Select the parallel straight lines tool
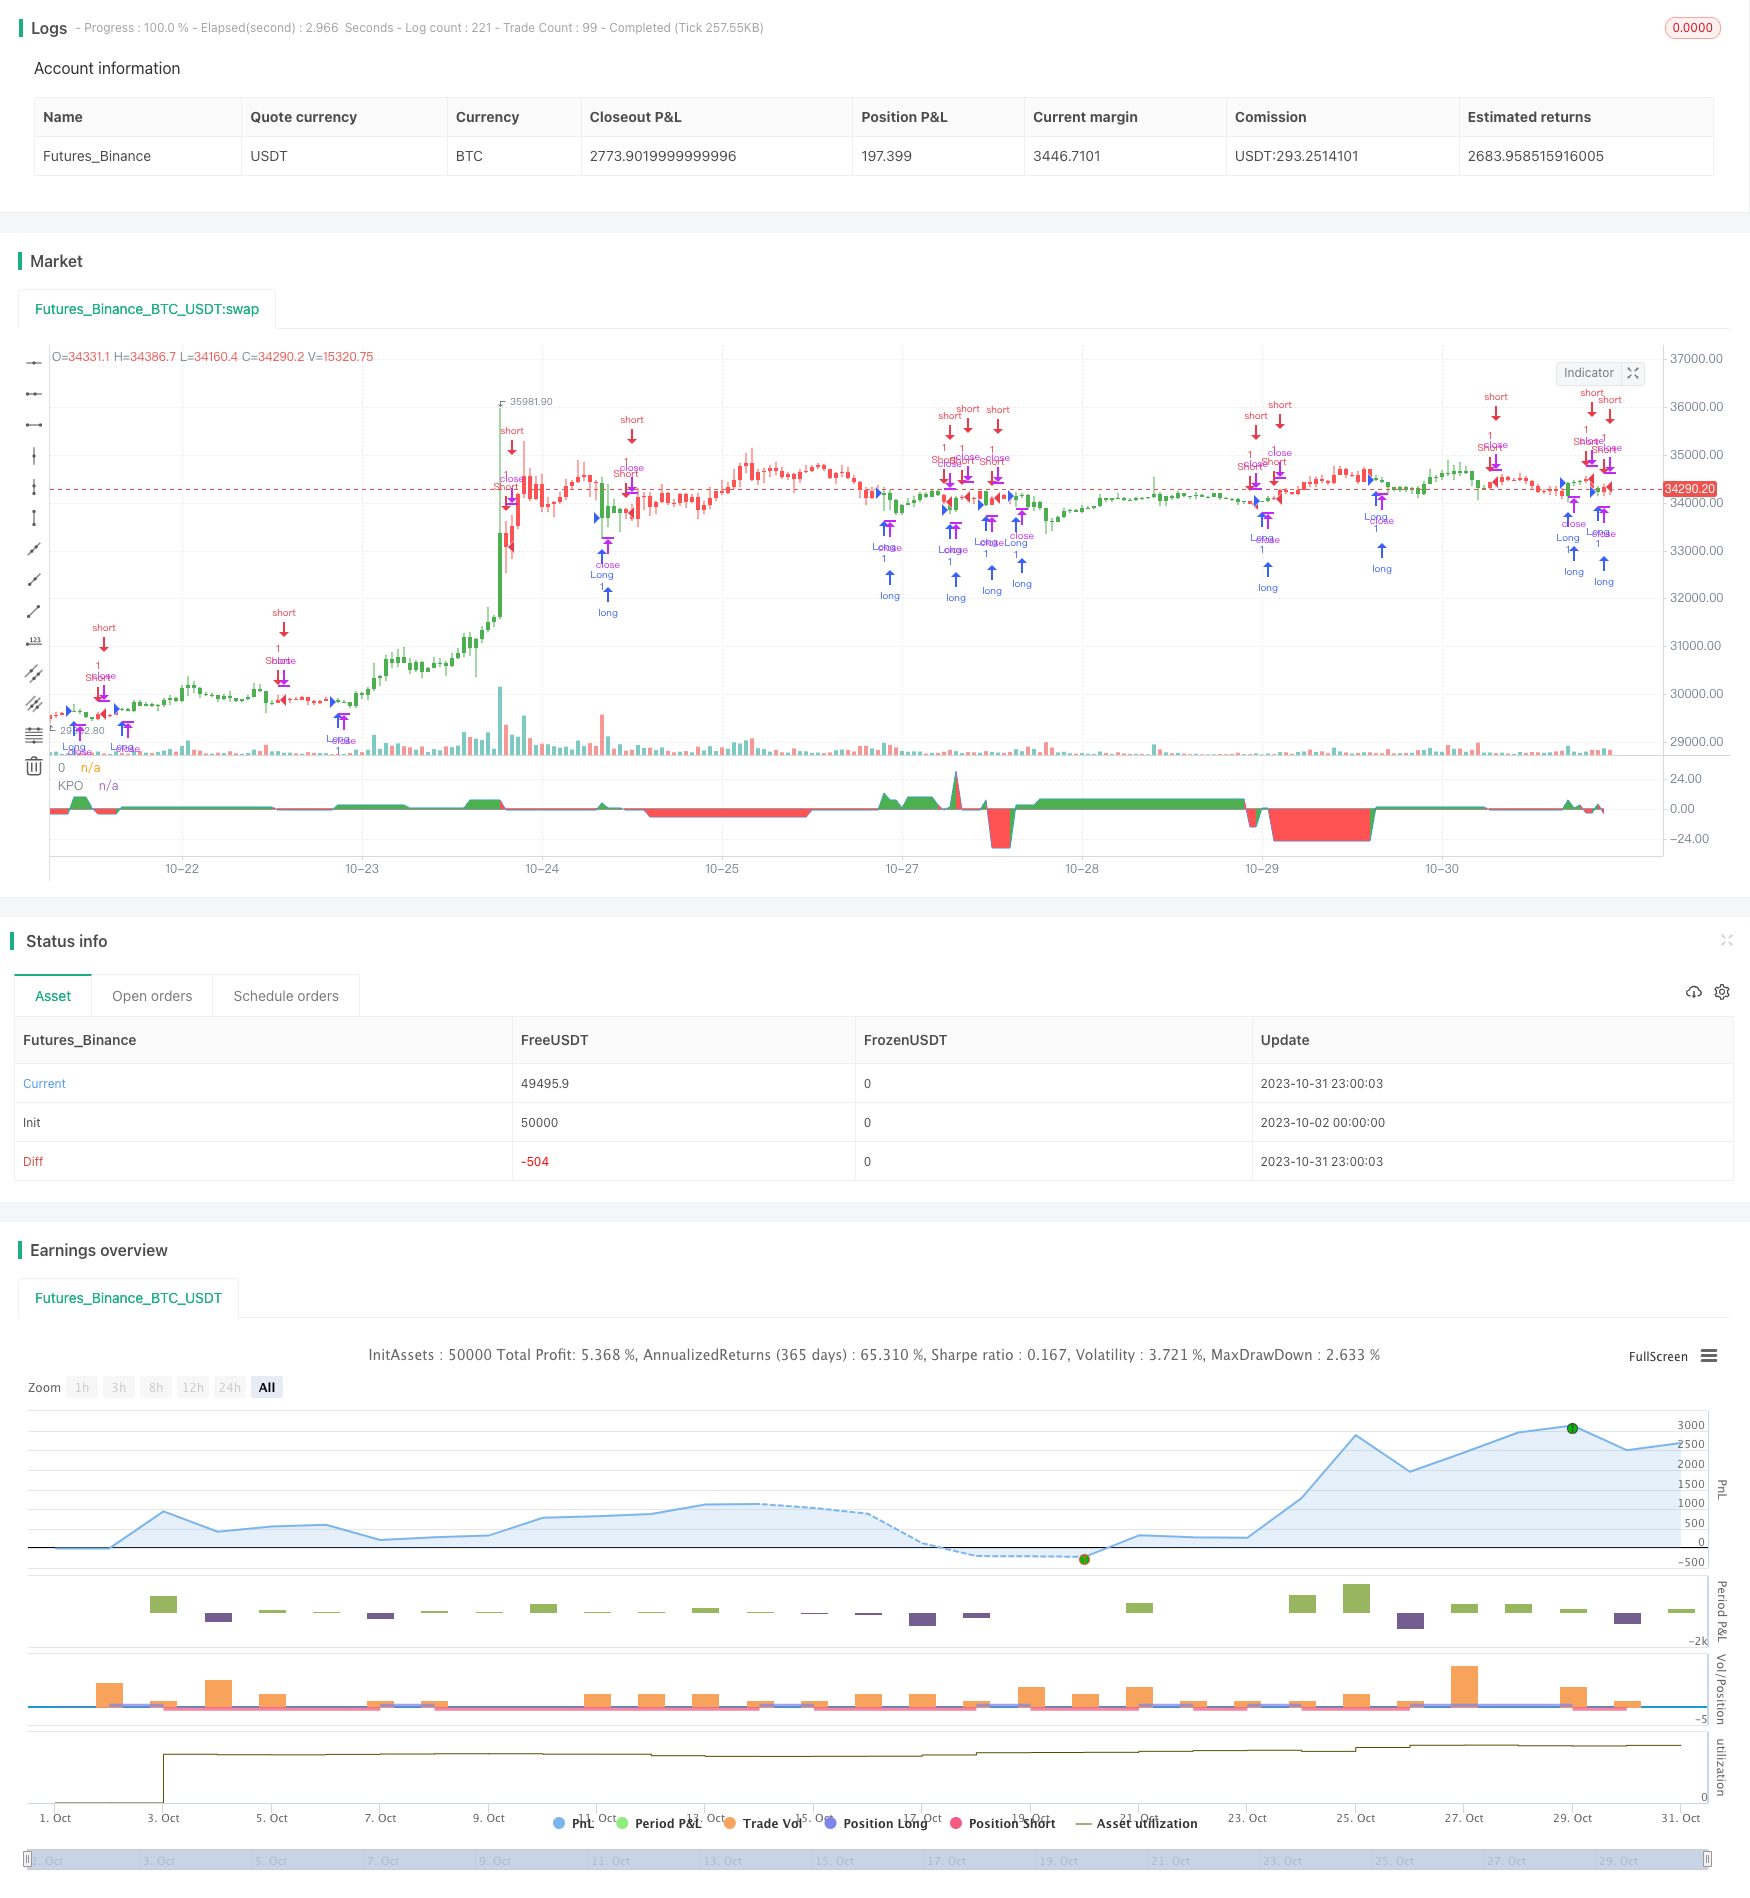The image size is (1750, 1898). (x=34, y=704)
